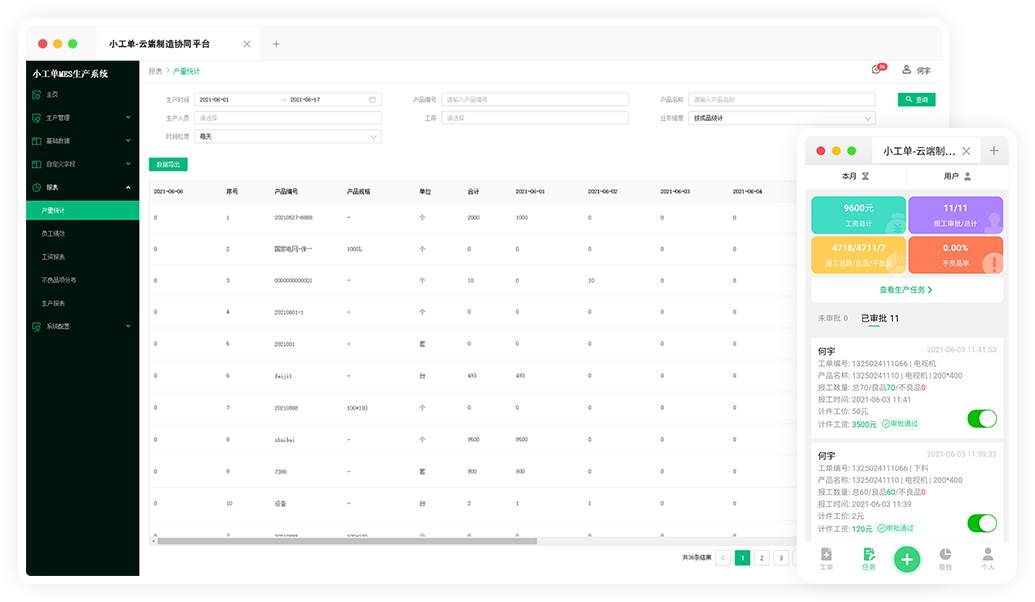Click the 数据导出 export button

(168, 164)
